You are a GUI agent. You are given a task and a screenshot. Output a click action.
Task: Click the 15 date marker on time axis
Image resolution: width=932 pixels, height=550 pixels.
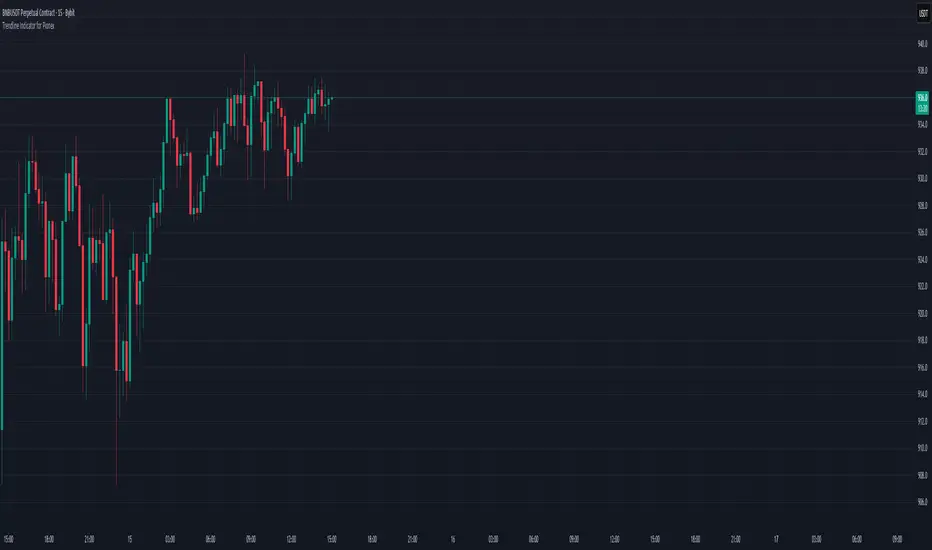coord(131,536)
